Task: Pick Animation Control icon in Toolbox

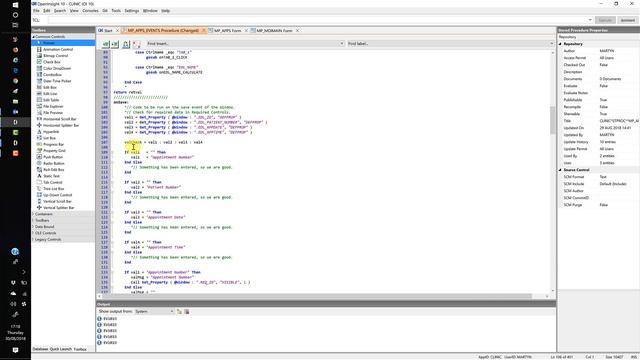Action: [x=39, y=49]
